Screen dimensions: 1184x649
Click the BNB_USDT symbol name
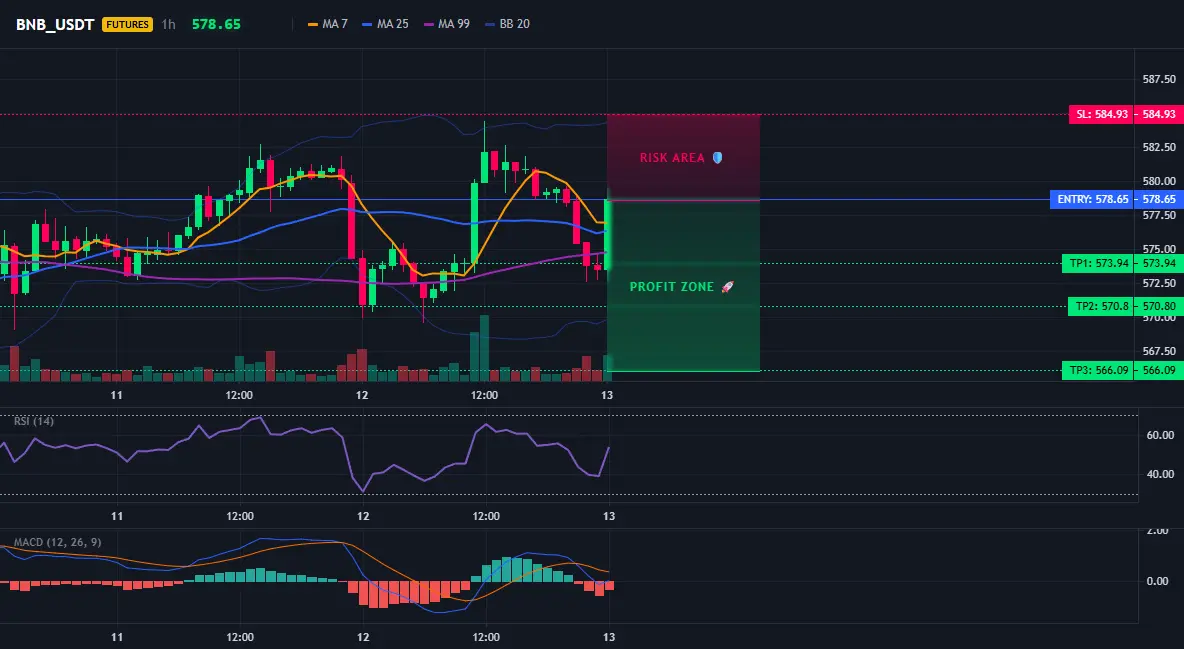(x=55, y=24)
